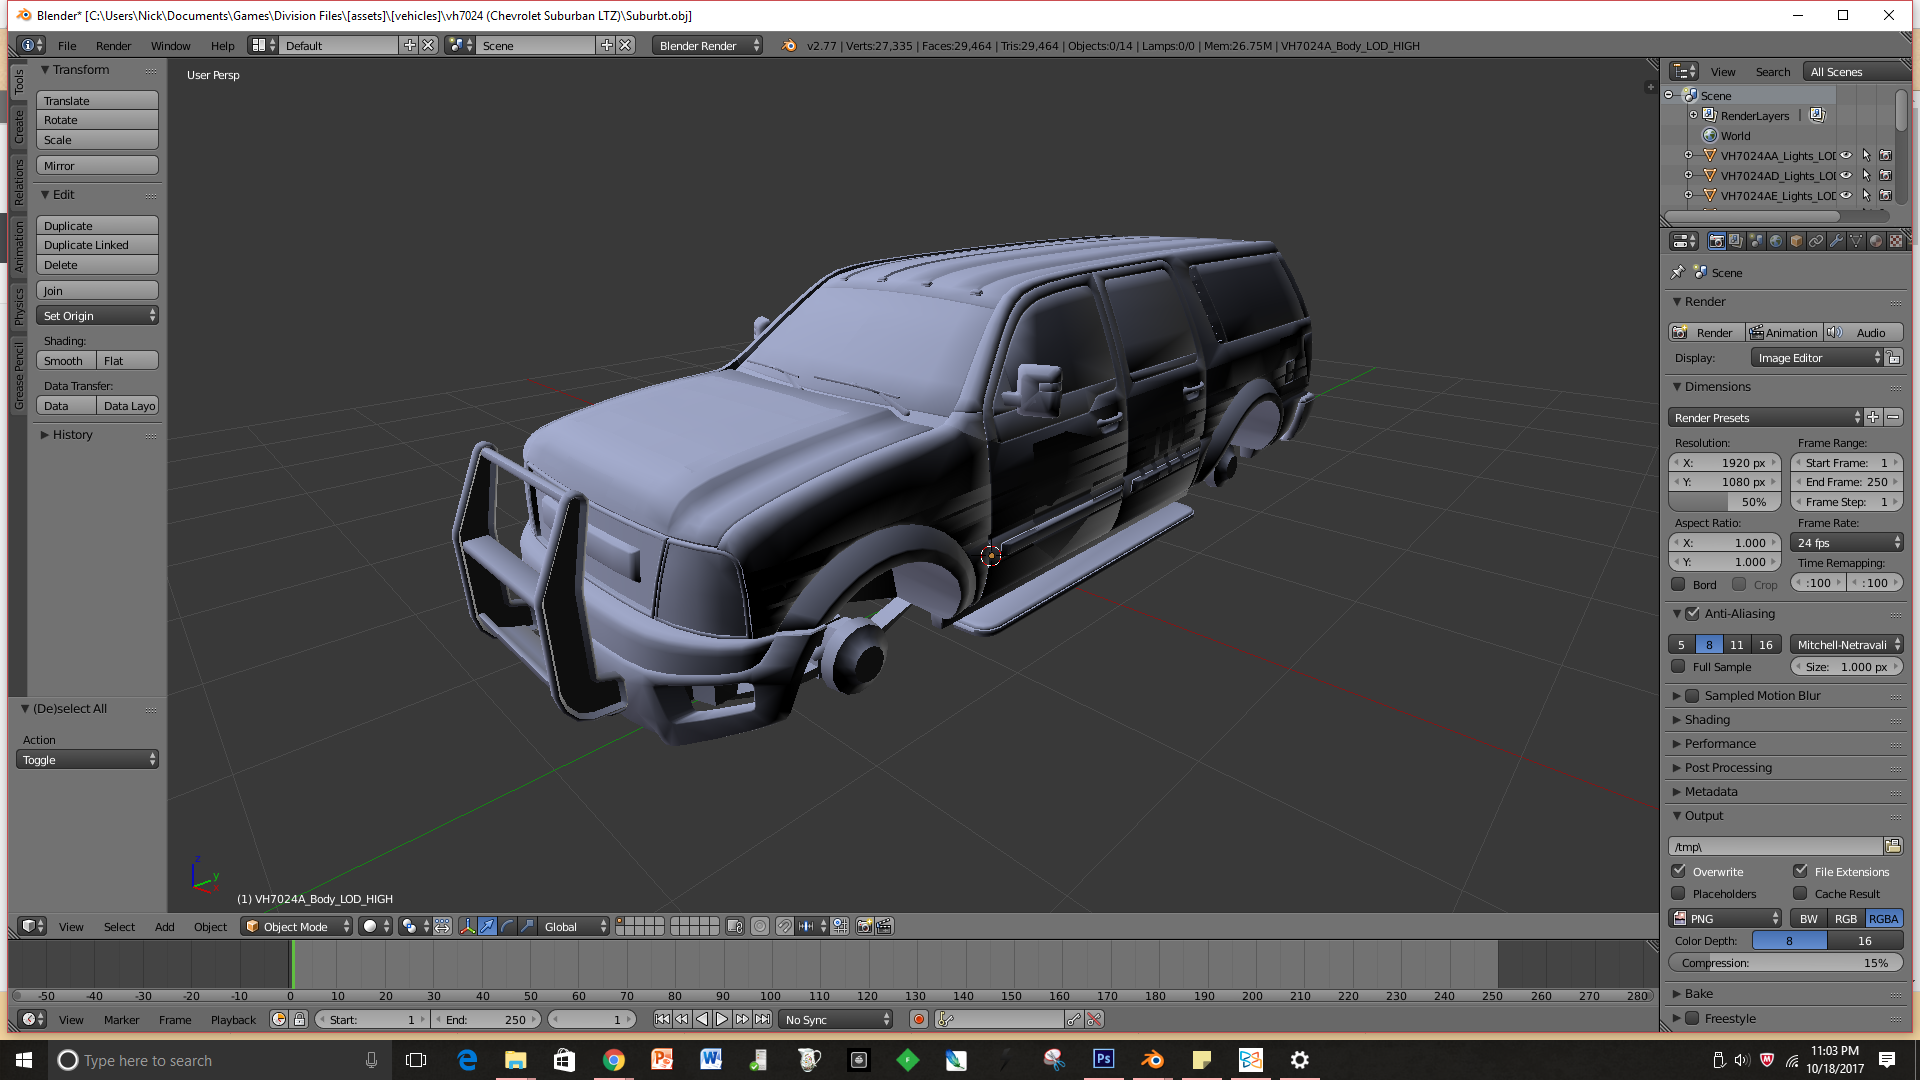Image resolution: width=1920 pixels, height=1080 pixels.
Task: Select 16 anti-aliasing samples
Action: click(x=1766, y=644)
